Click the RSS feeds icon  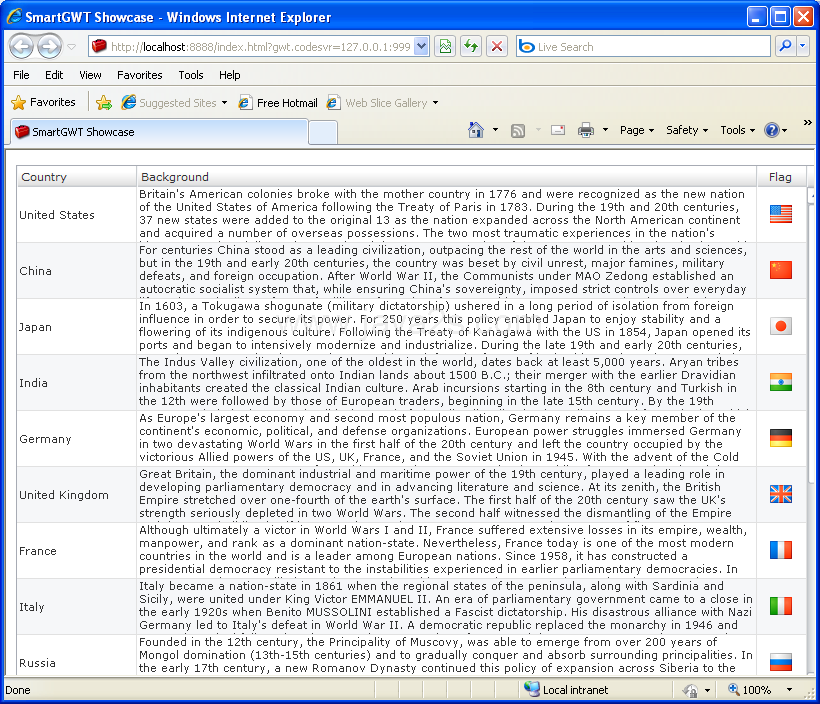pos(518,131)
